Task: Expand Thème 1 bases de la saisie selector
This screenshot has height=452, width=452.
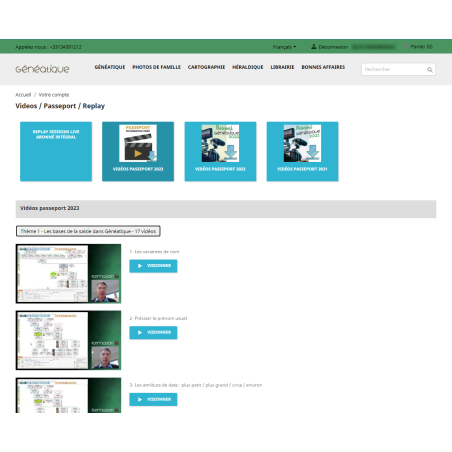Action: [88, 231]
